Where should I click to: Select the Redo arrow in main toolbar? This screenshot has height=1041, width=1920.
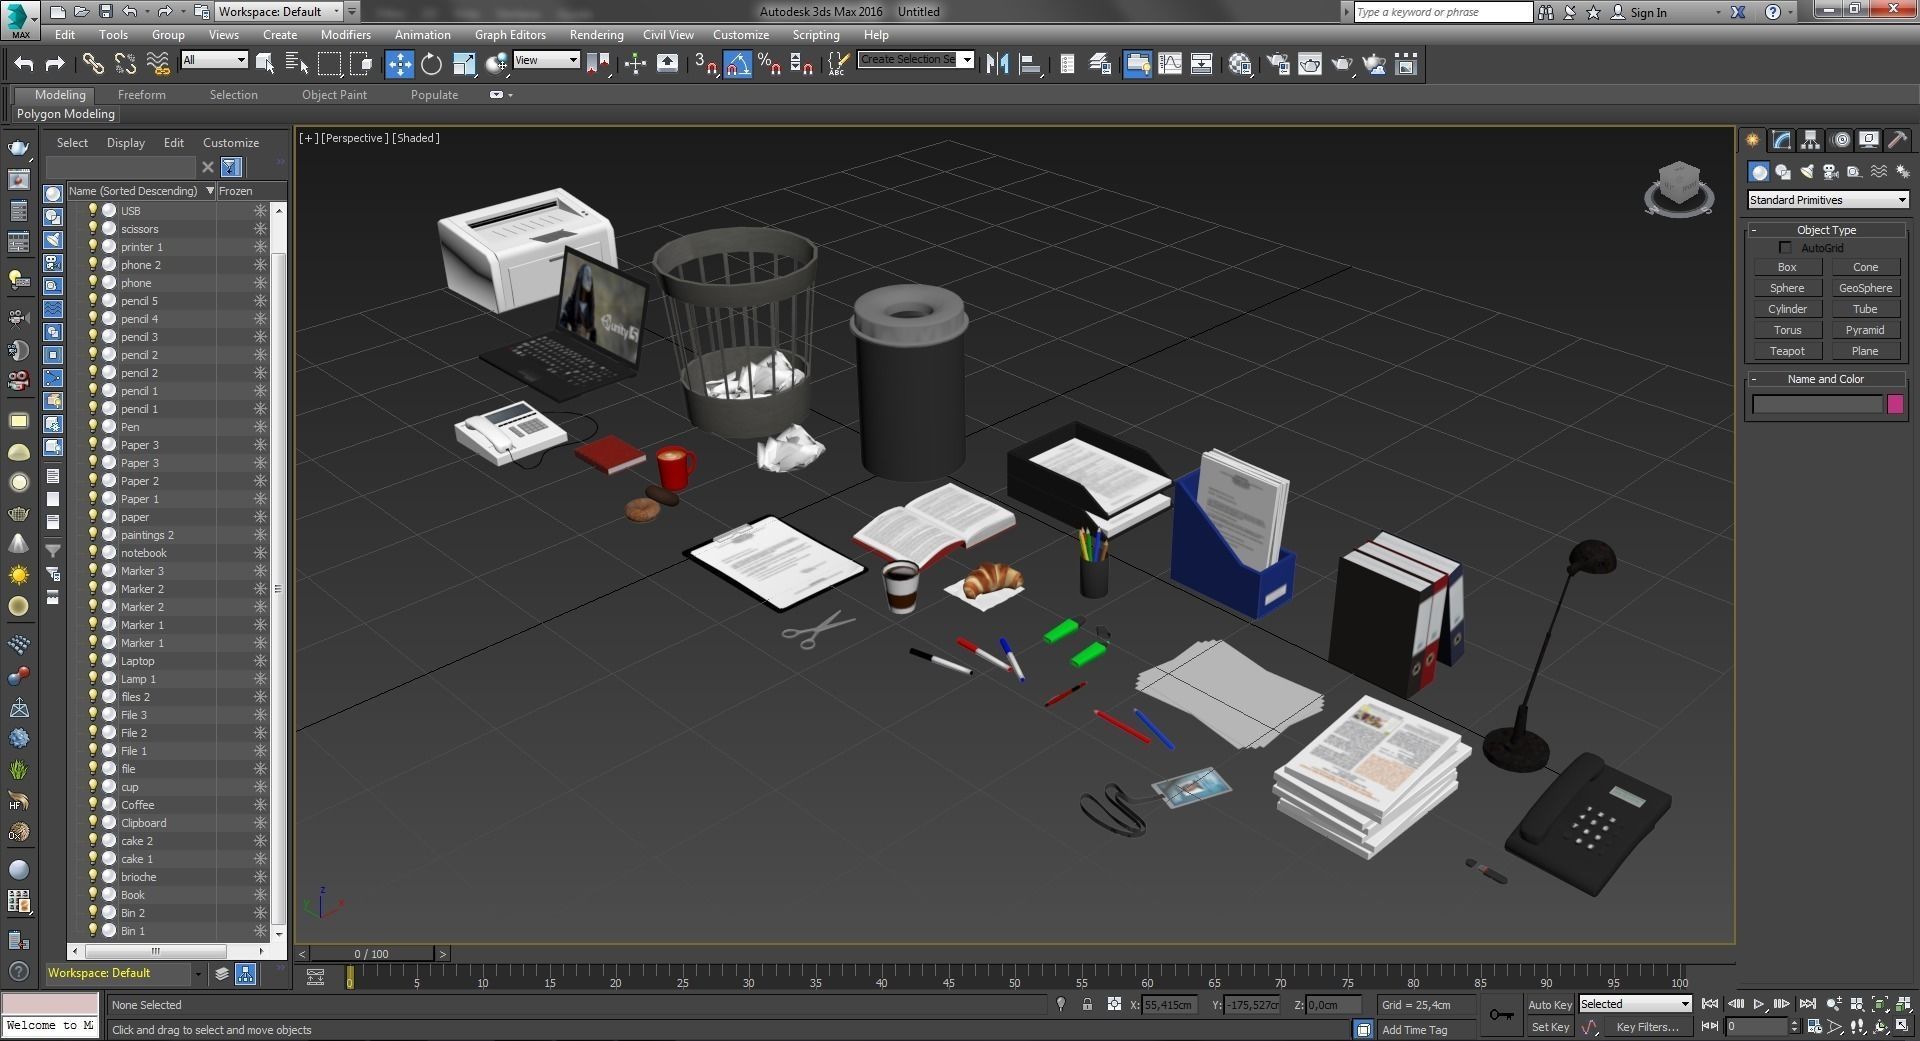(x=55, y=64)
